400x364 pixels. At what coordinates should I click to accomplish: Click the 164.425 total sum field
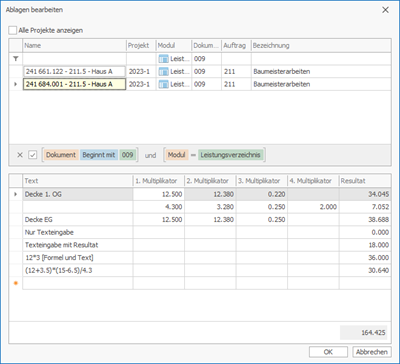tap(363, 332)
